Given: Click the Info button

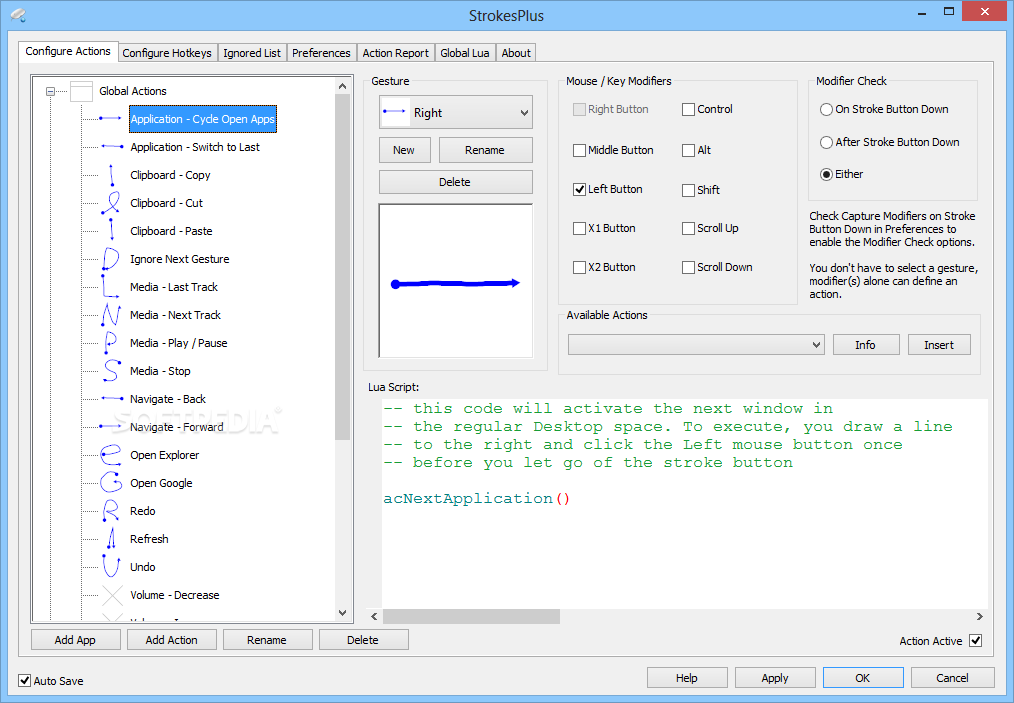Looking at the screenshot, I should point(866,345).
